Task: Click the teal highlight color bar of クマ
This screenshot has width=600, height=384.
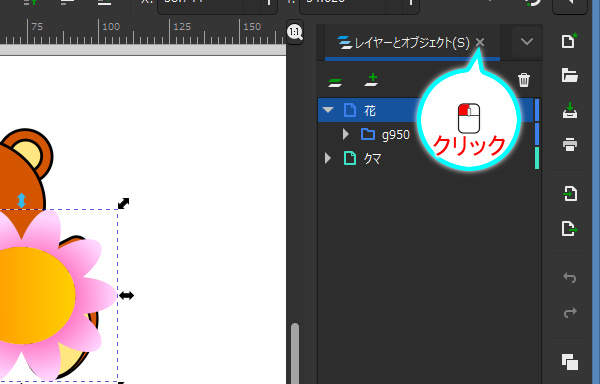Action: (536, 158)
